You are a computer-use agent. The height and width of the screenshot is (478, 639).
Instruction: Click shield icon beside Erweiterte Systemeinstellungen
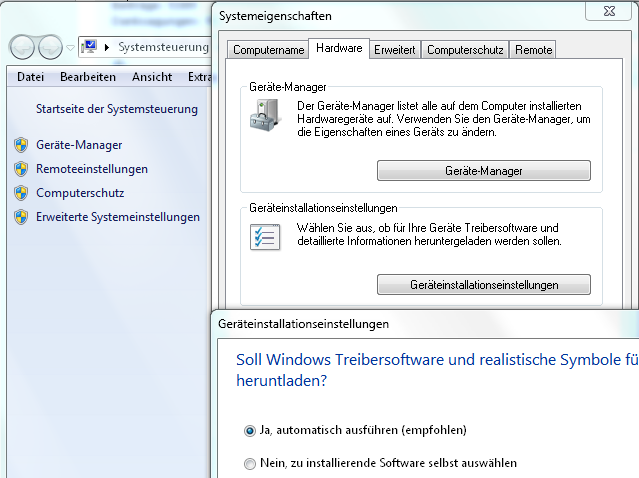21,217
